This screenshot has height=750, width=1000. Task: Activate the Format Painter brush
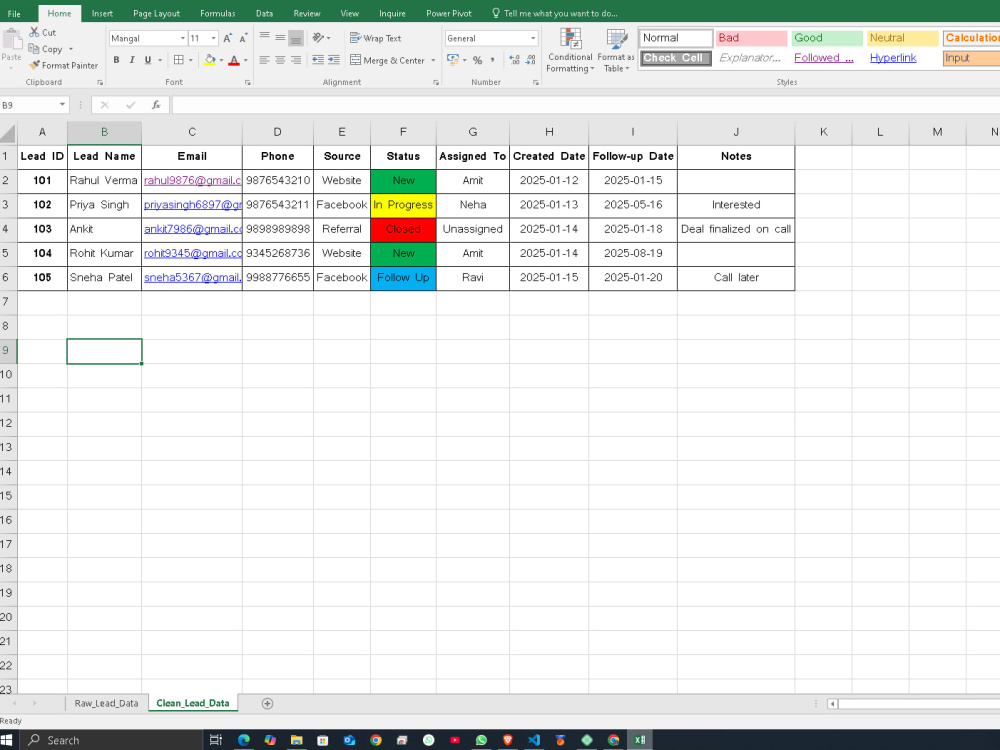pyautogui.click(x=63, y=65)
